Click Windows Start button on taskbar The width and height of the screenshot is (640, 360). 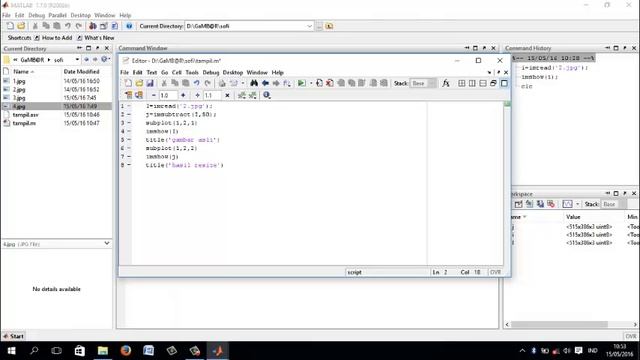[x=11, y=351]
